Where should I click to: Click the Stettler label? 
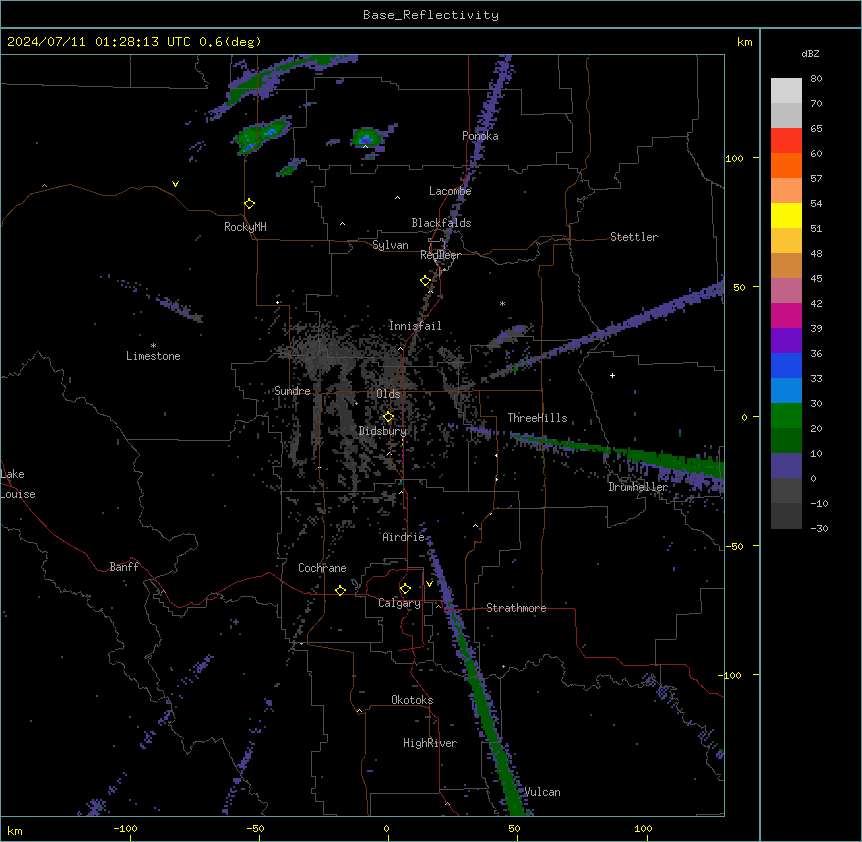634,237
